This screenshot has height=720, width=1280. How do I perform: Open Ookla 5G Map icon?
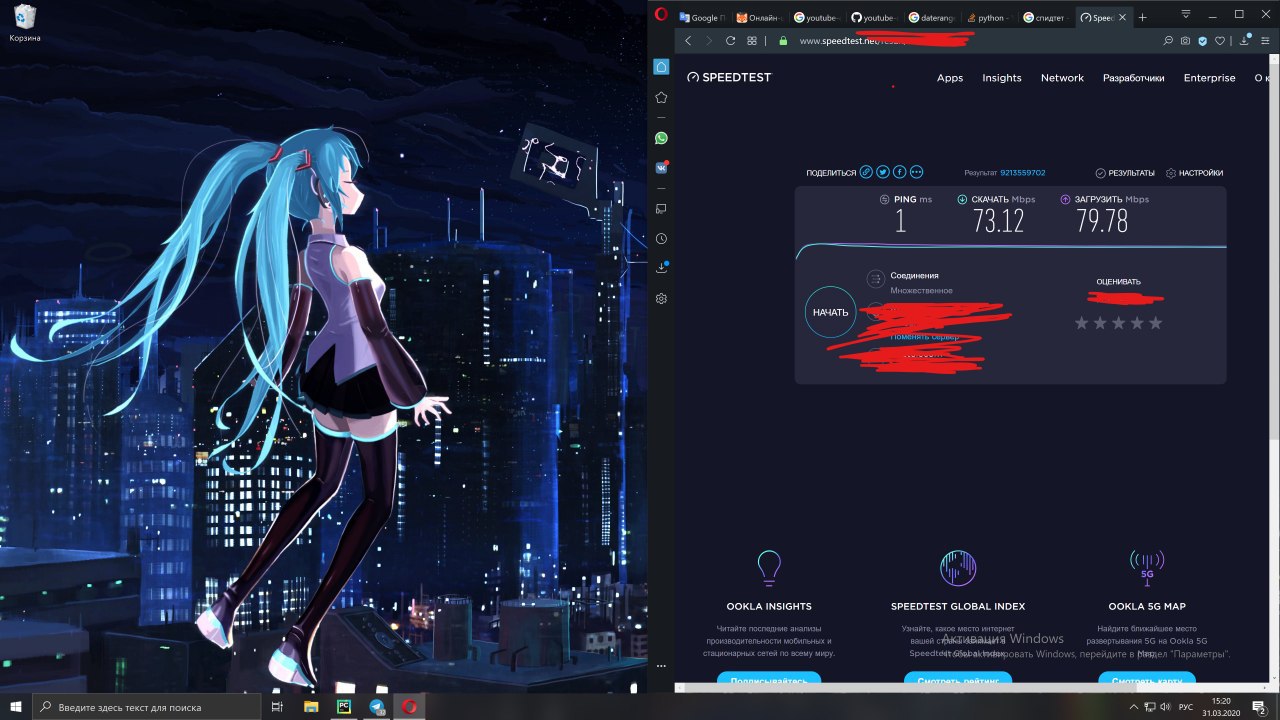click(x=1147, y=568)
